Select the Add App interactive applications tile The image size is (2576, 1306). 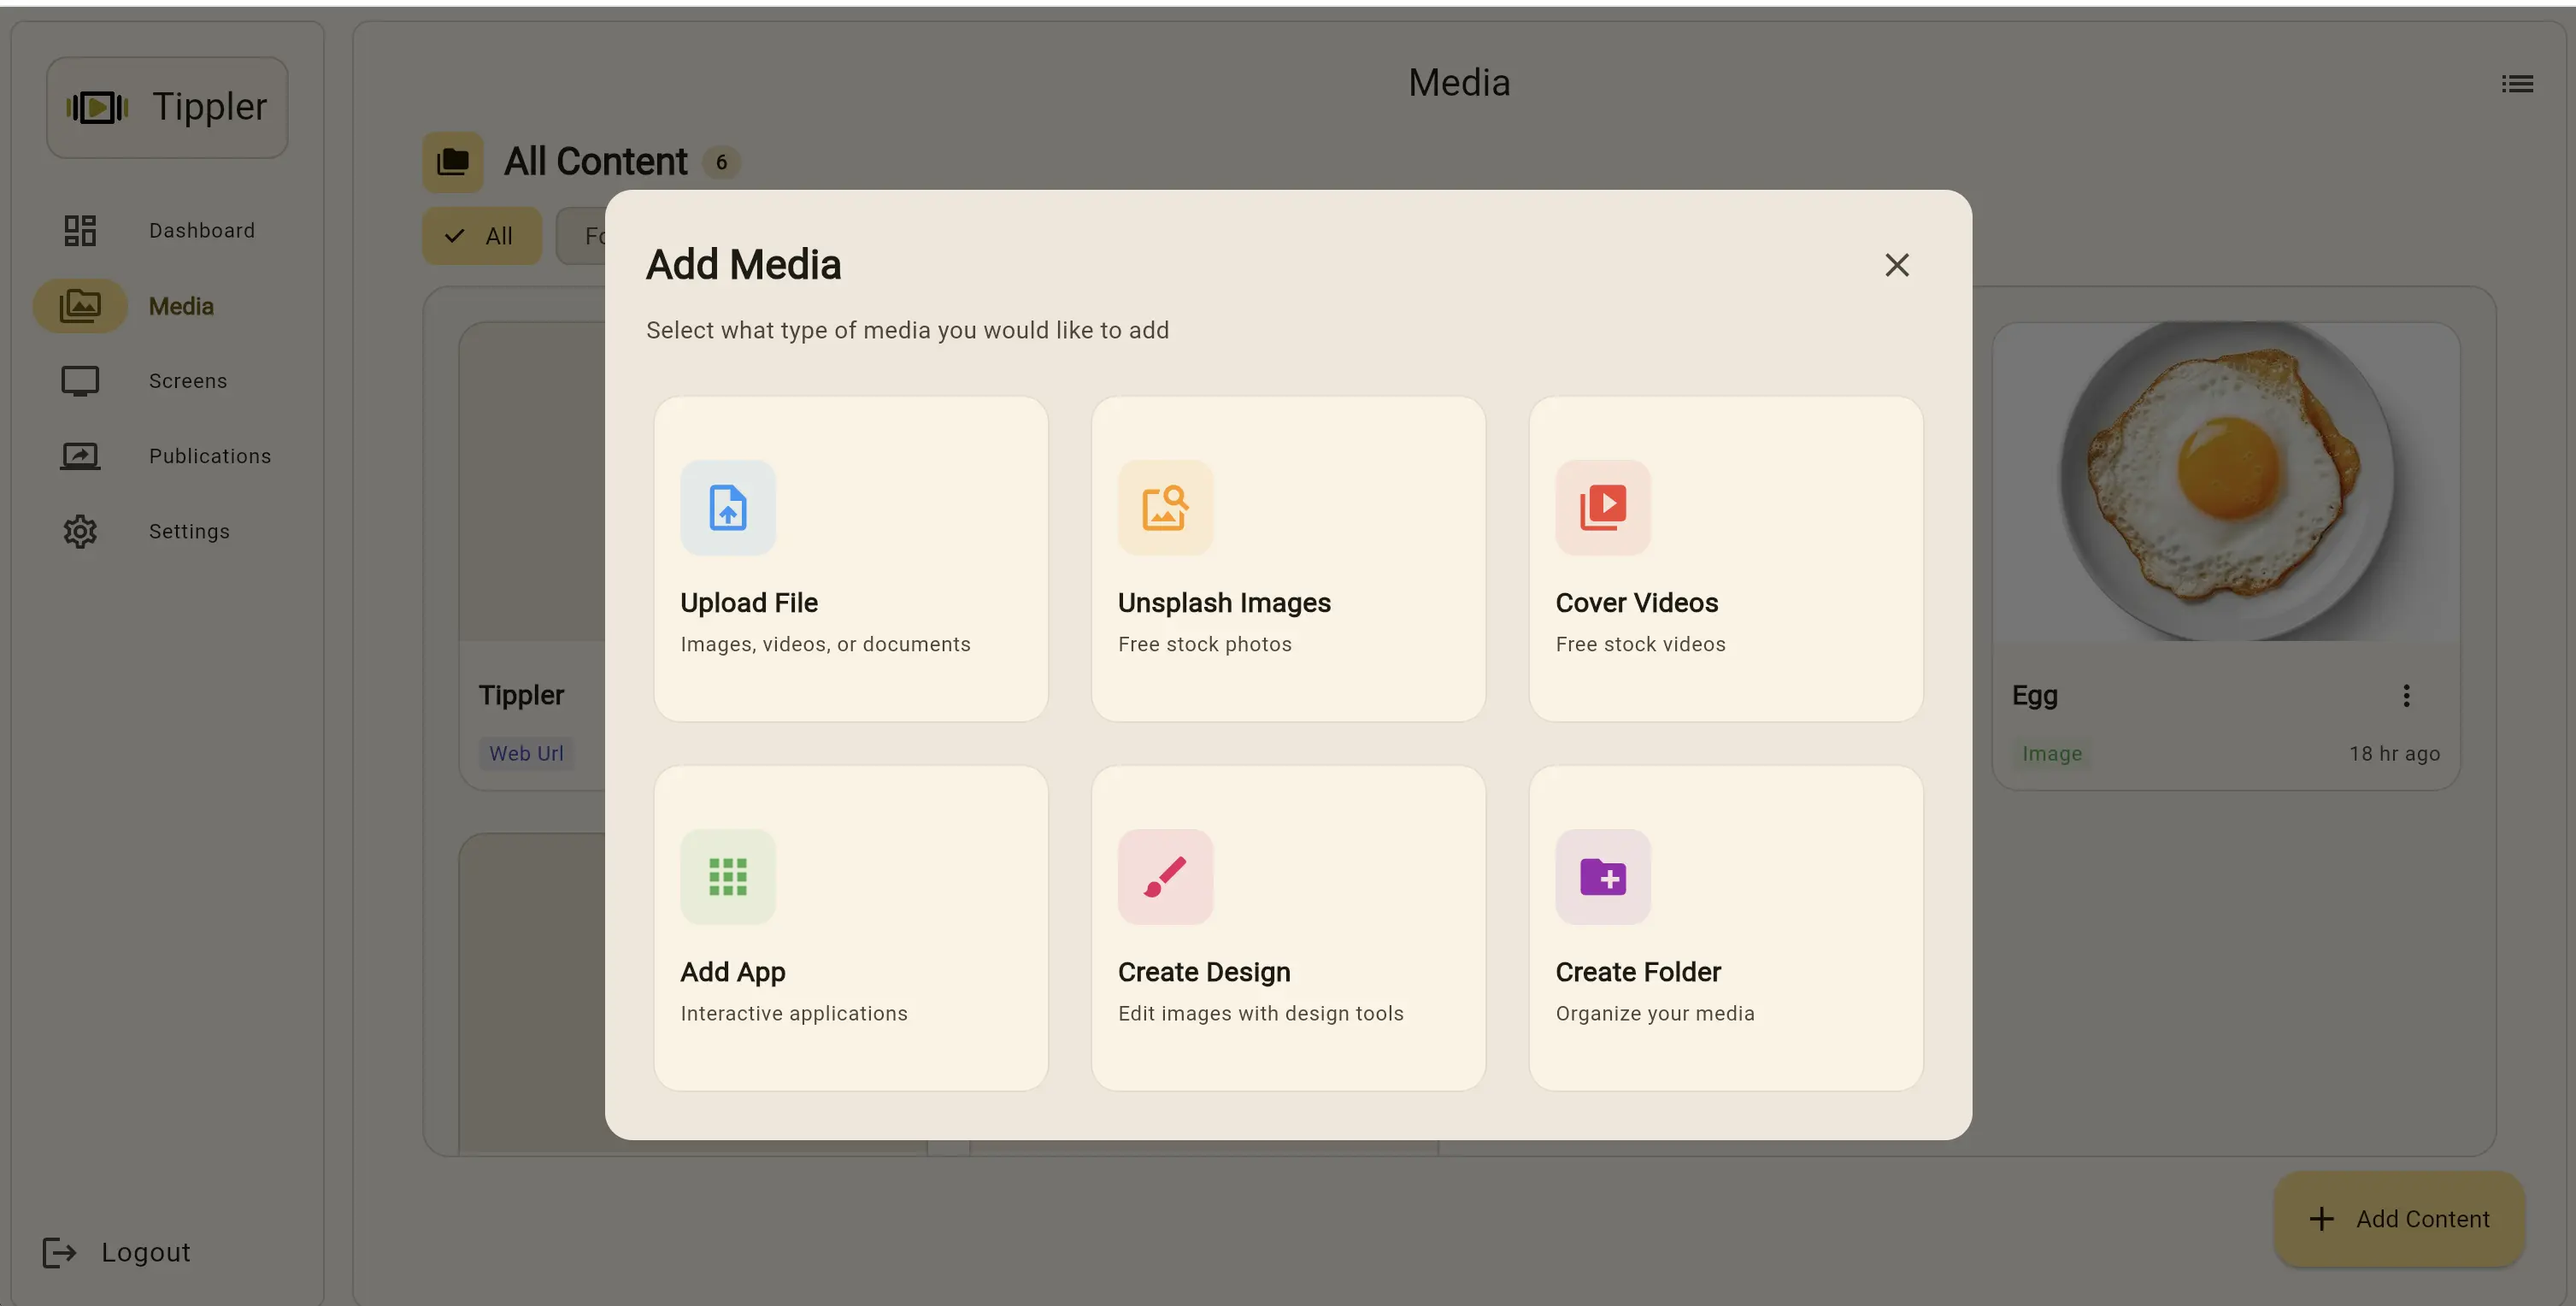coord(850,927)
